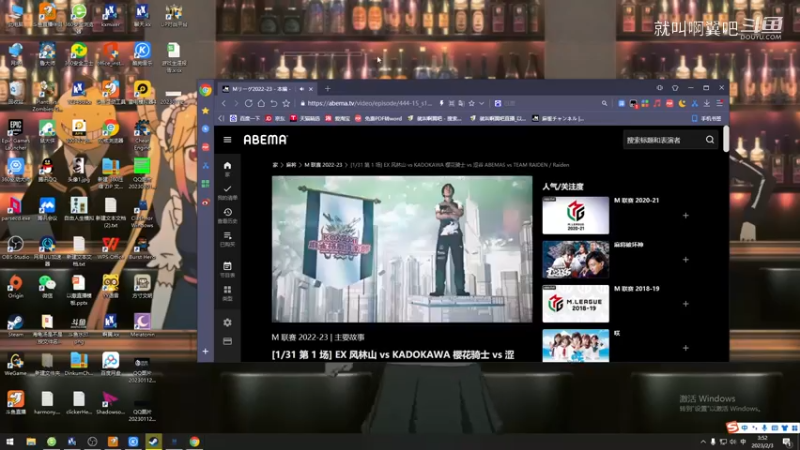This screenshot has width=800, height=450.
Task: Toggle the night mode moon extension
Action: click(682, 103)
